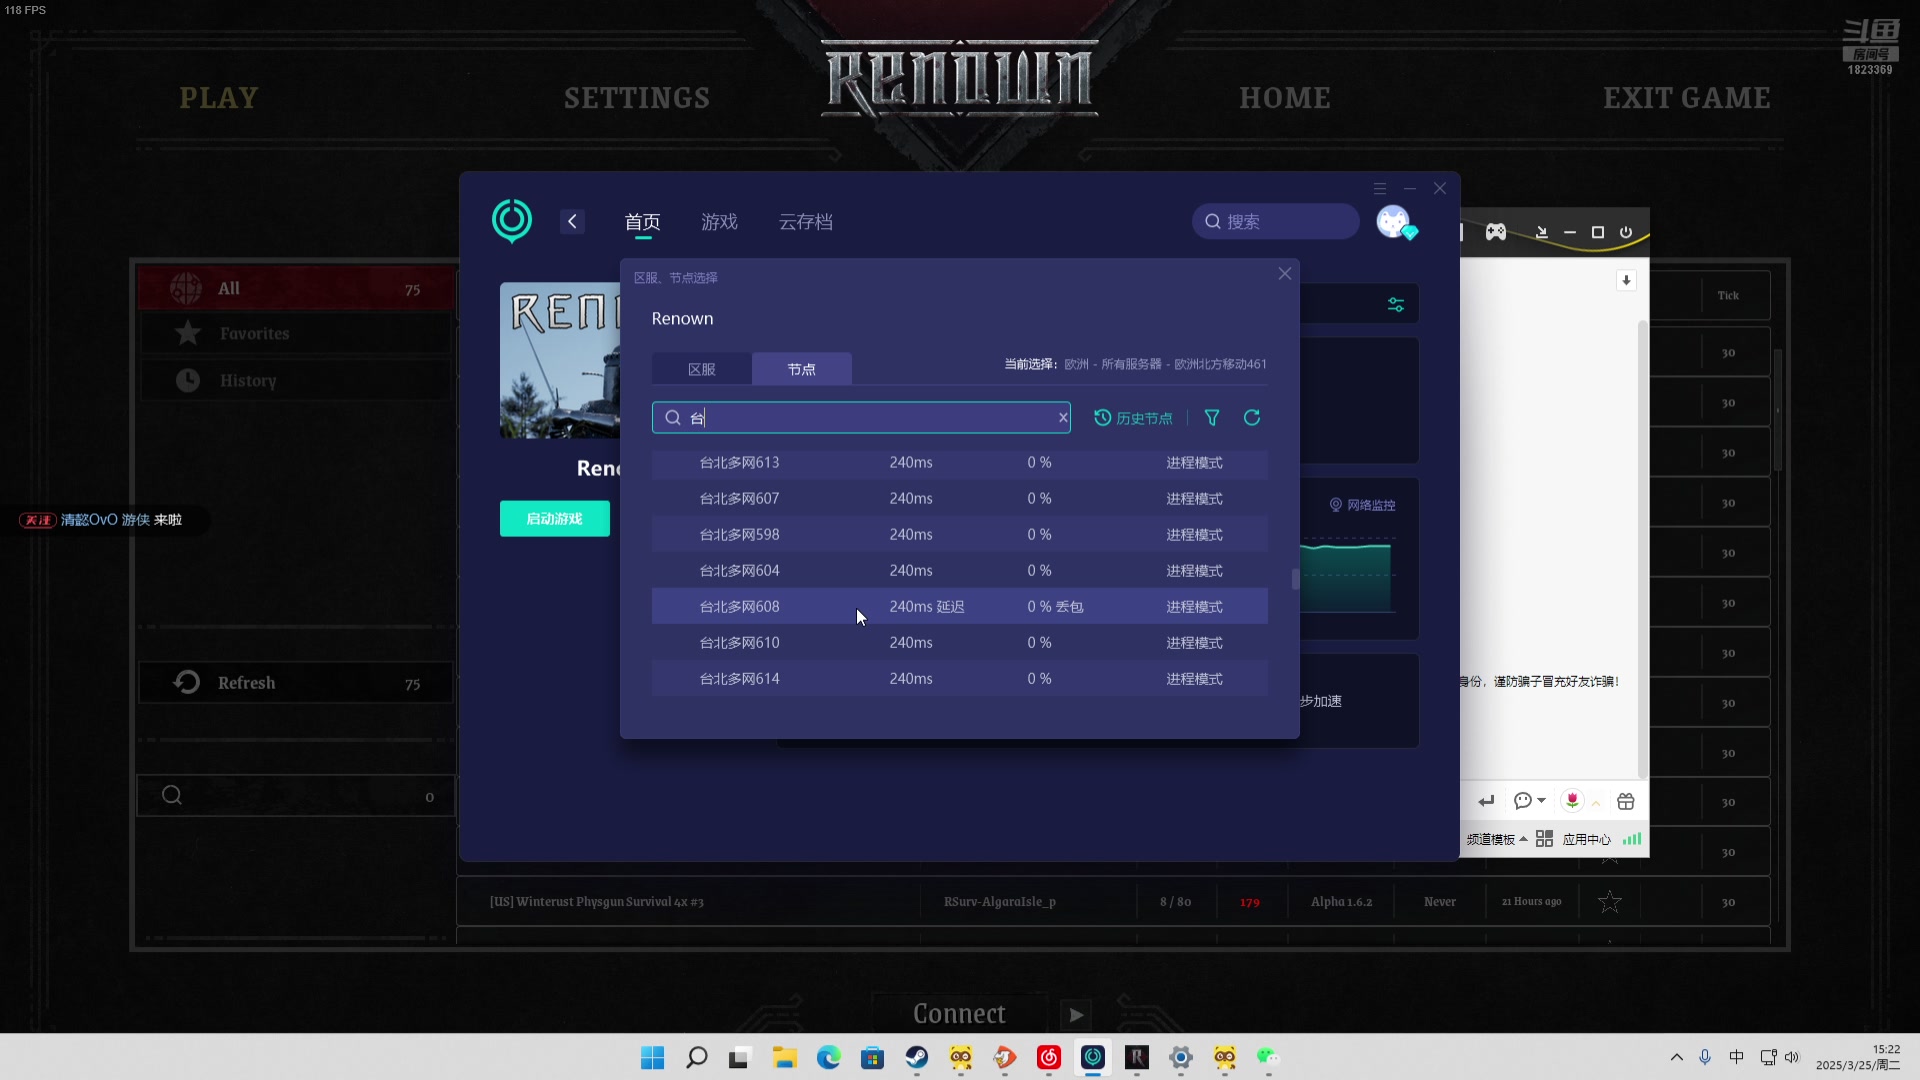Open File Explorer from the taskbar
The width and height of the screenshot is (1920, 1080).
point(784,1058)
